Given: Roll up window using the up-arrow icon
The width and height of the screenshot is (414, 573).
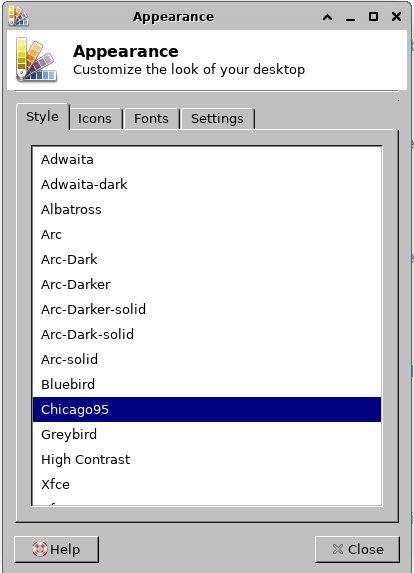Looking at the screenshot, I should click(327, 17).
